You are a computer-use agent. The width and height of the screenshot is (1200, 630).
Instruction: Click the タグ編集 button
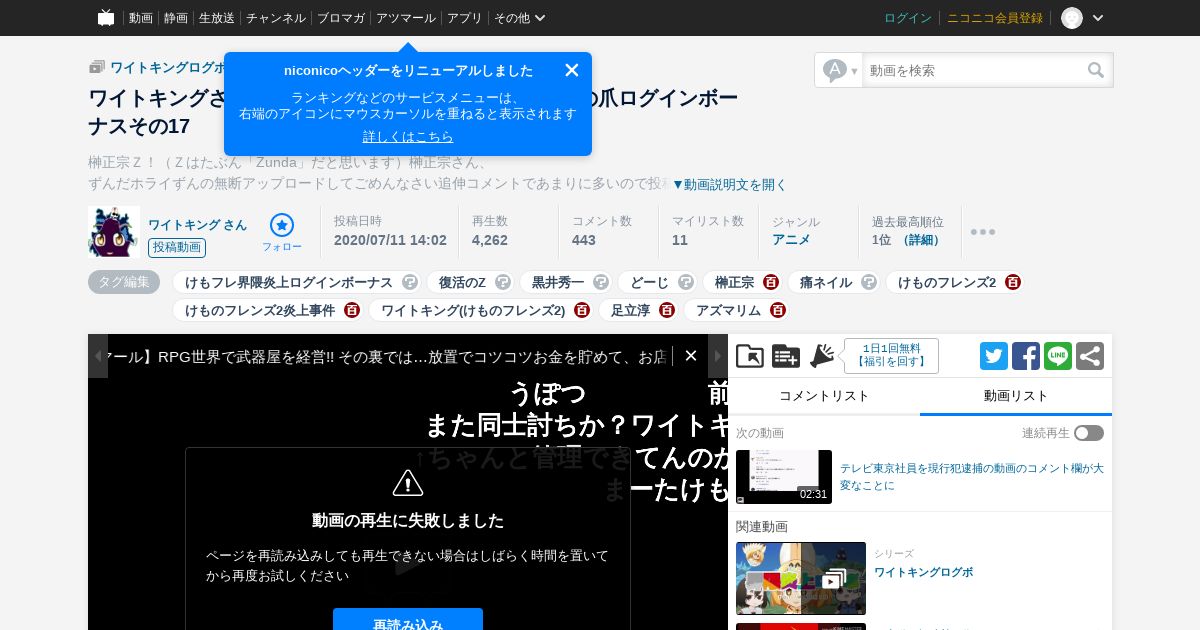click(x=124, y=282)
